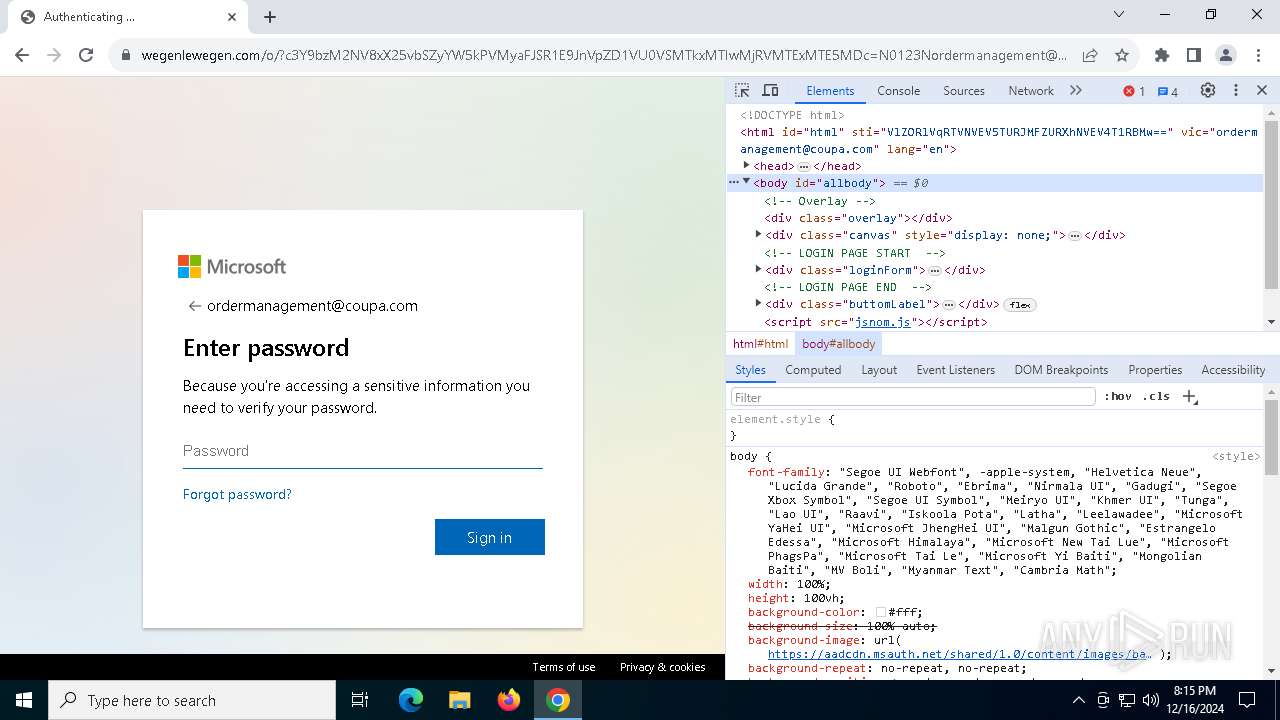Image resolution: width=1280 pixels, height=720 pixels.
Task: Toggle the :hov element state
Action: point(1118,397)
